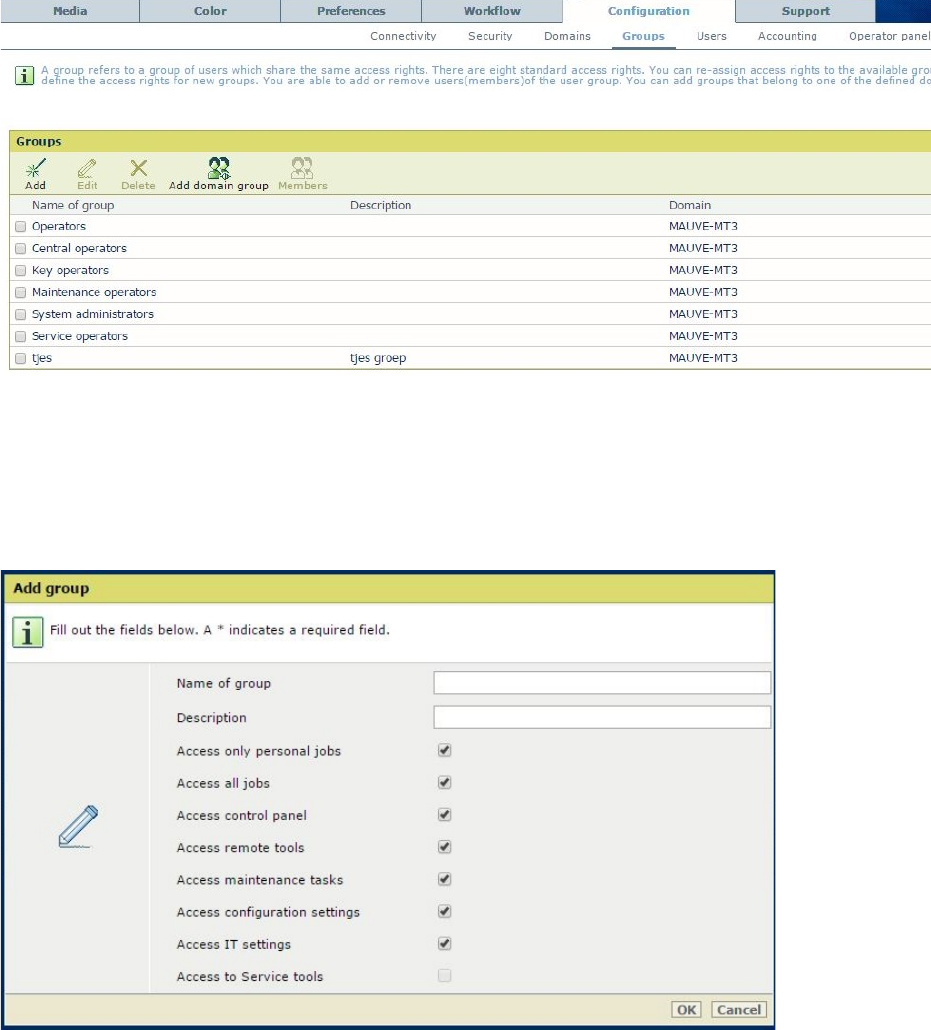Select the Key operators group name

(x=70, y=271)
